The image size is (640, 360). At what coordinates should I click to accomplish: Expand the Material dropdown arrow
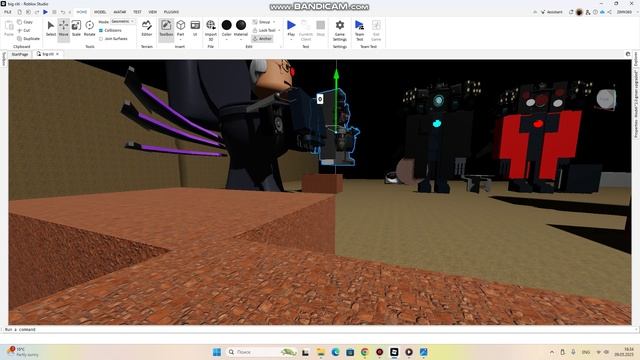tap(241, 40)
